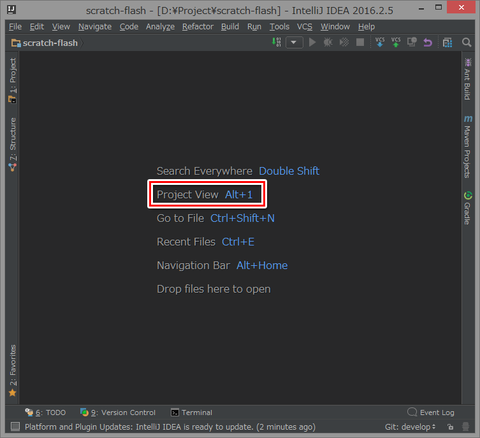Toggle the Maven Projects tool window
Screen dimensions: 480x438
point(468,147)
